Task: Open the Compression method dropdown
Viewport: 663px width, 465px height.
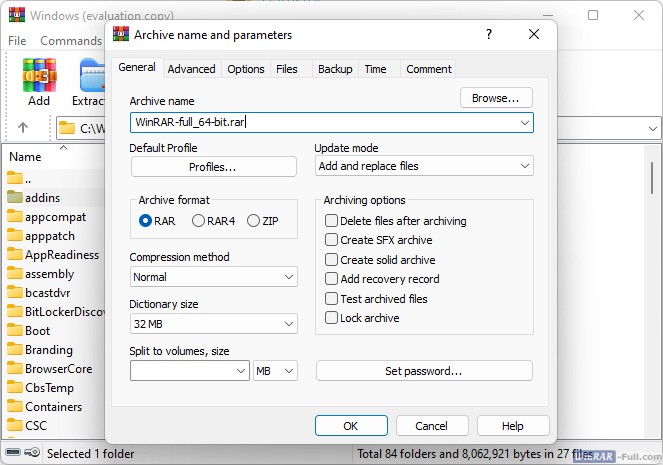Action: click(x=213, y=277)
